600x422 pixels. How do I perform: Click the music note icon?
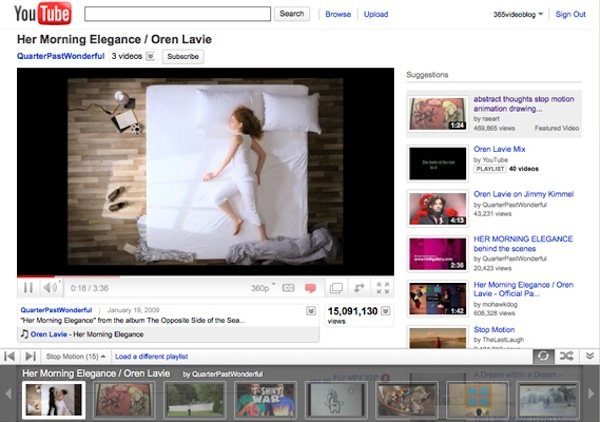point(24,334)
